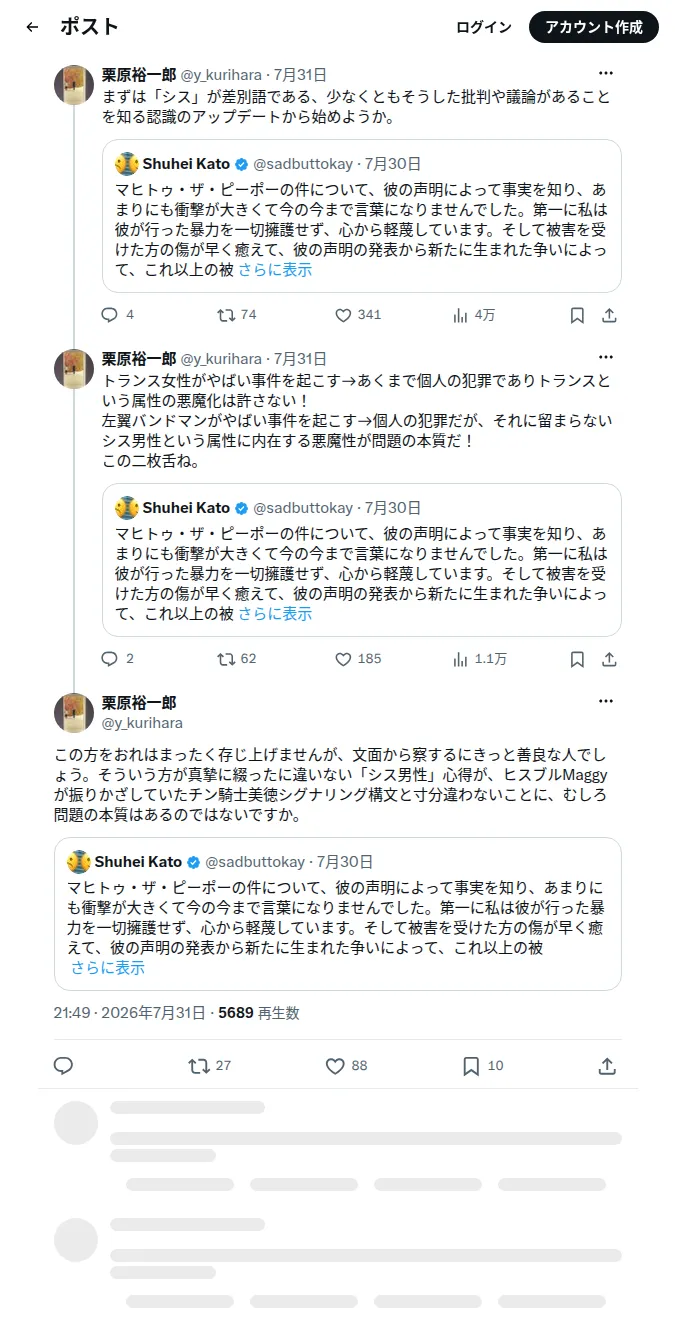Repost the first tweet showing 74 reposts
675x1323 pixels.
227,315
